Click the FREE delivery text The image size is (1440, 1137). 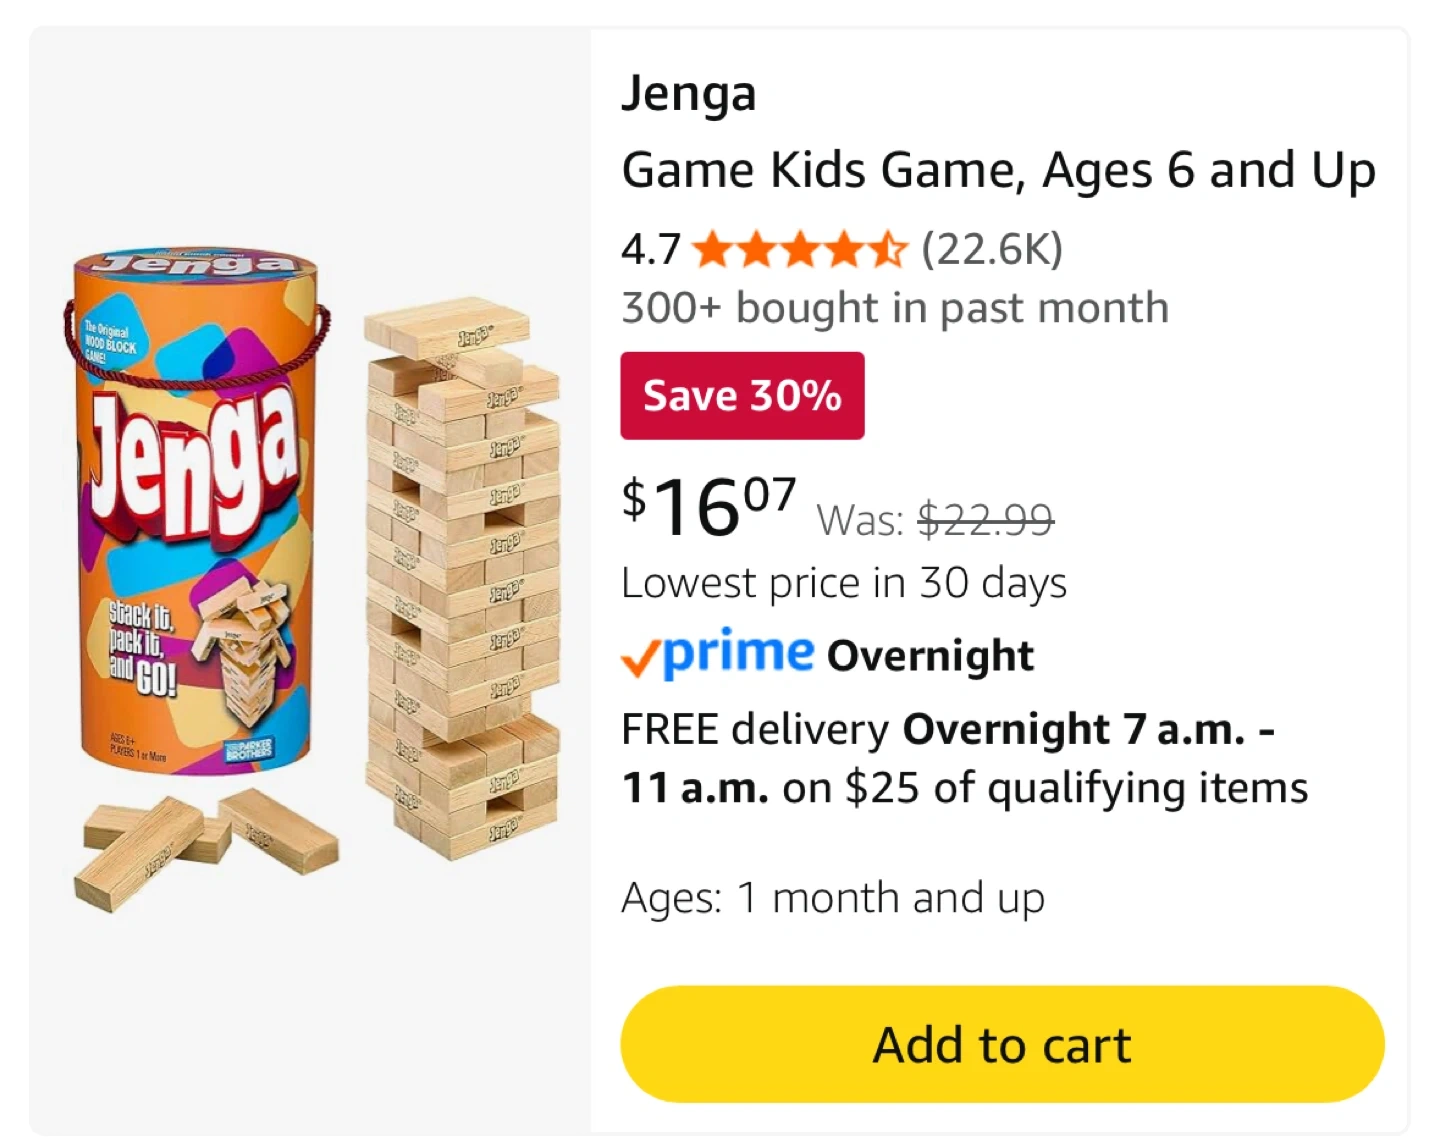(754, 729)
